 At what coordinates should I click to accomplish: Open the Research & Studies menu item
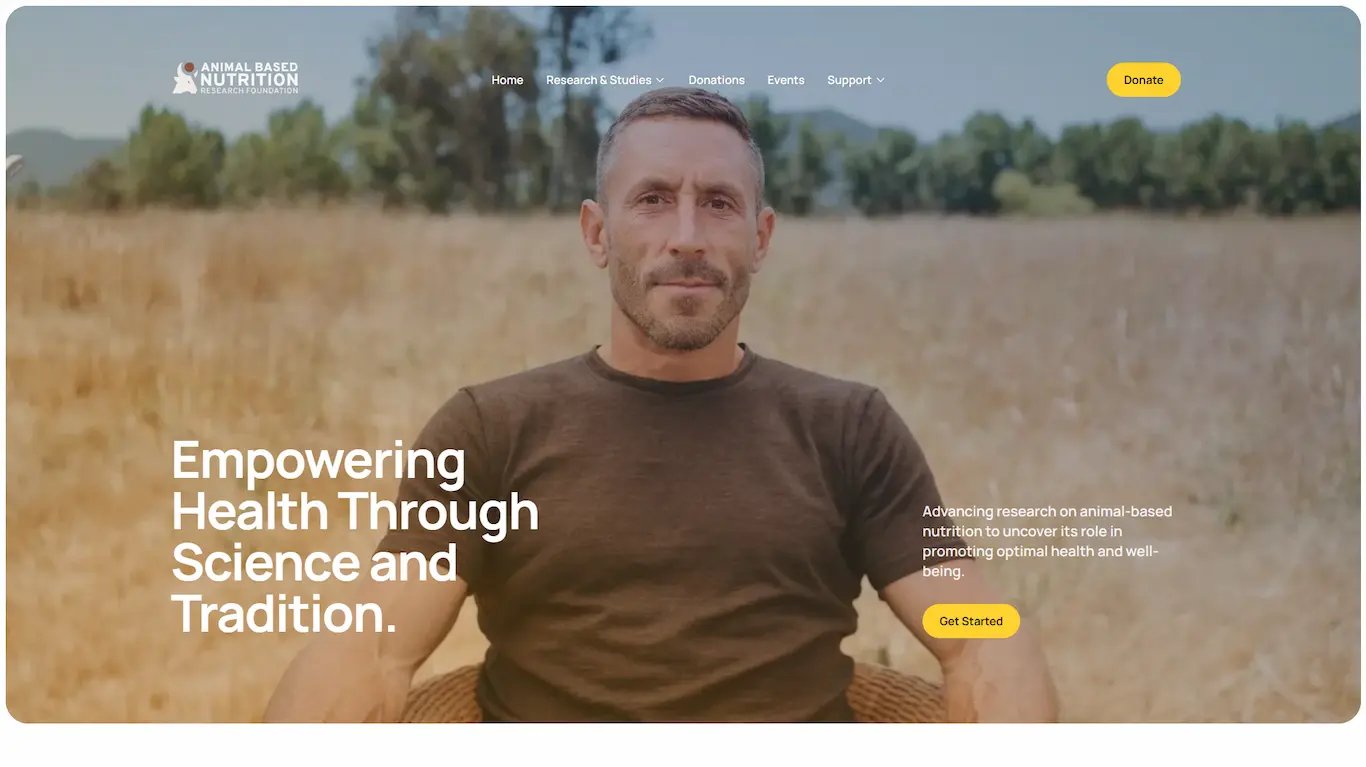tap(598, 80)
